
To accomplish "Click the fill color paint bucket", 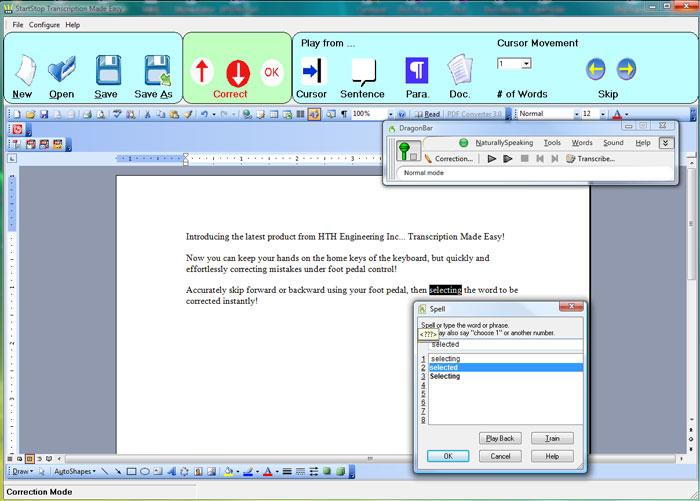I will point(229,472).
